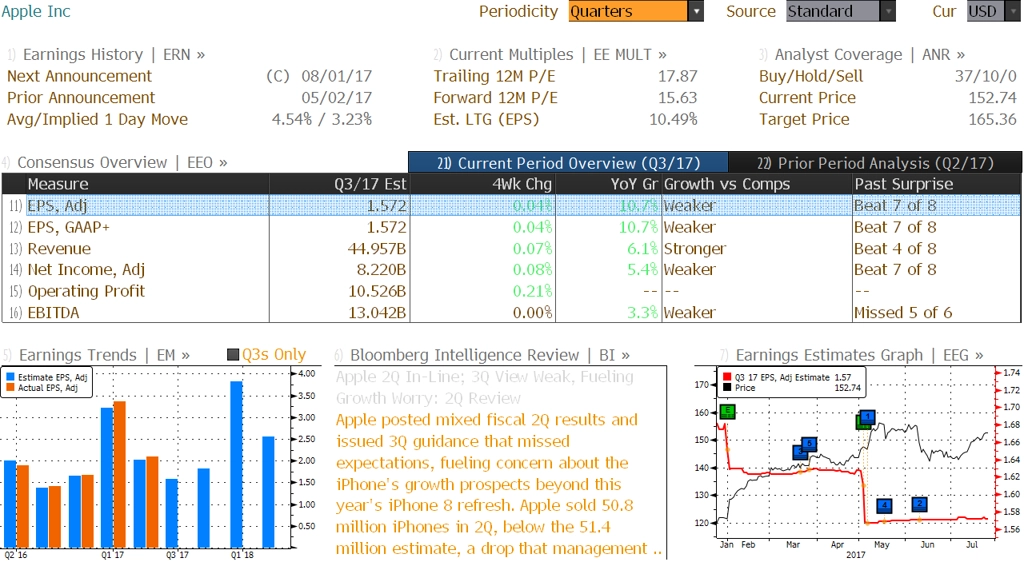This screenshot has width=1024, height=562.
Task: Select row 14) Net Income, Adj
Action: pos(511,270)
